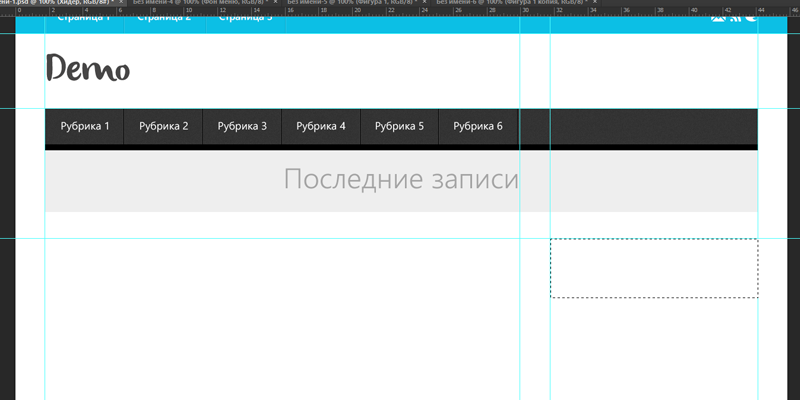Image resolution: width=800 pixels, height=400 pixels.
Task: Click the Demo logo on the canvas
Action: click(88, 70)
